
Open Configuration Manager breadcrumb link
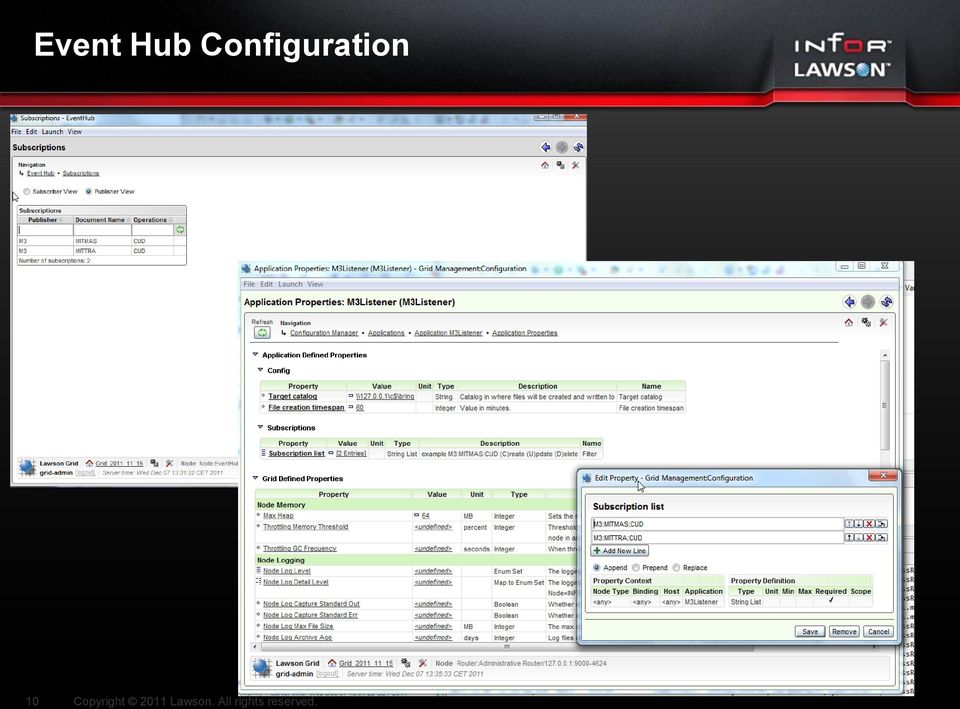click(x=324, y=333)
